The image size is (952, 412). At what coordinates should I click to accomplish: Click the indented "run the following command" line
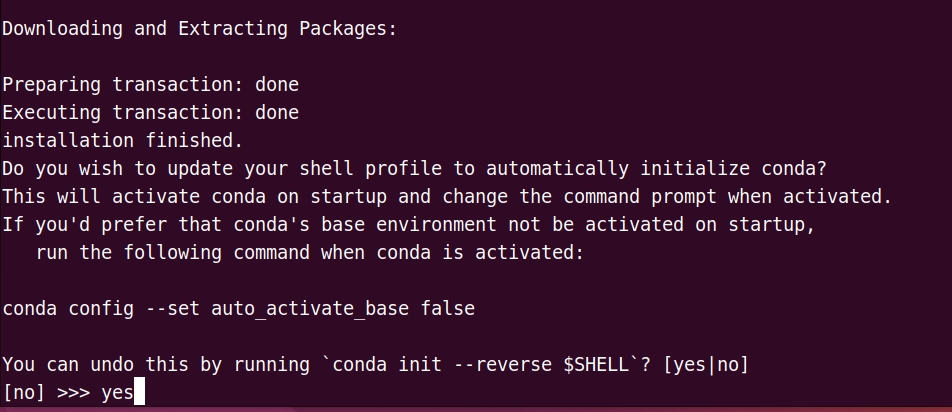[x=310, y=252]
